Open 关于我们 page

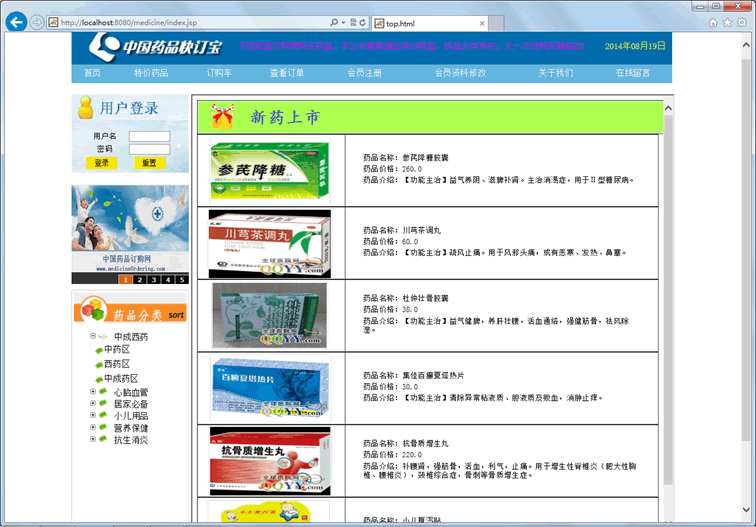(x=556, y=73)
